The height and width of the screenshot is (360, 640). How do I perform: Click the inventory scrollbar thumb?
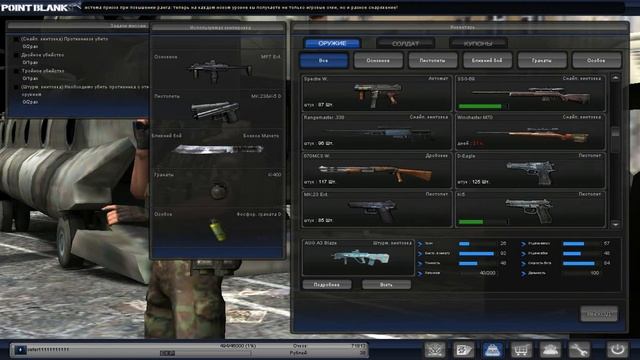(x=616, y=131)
